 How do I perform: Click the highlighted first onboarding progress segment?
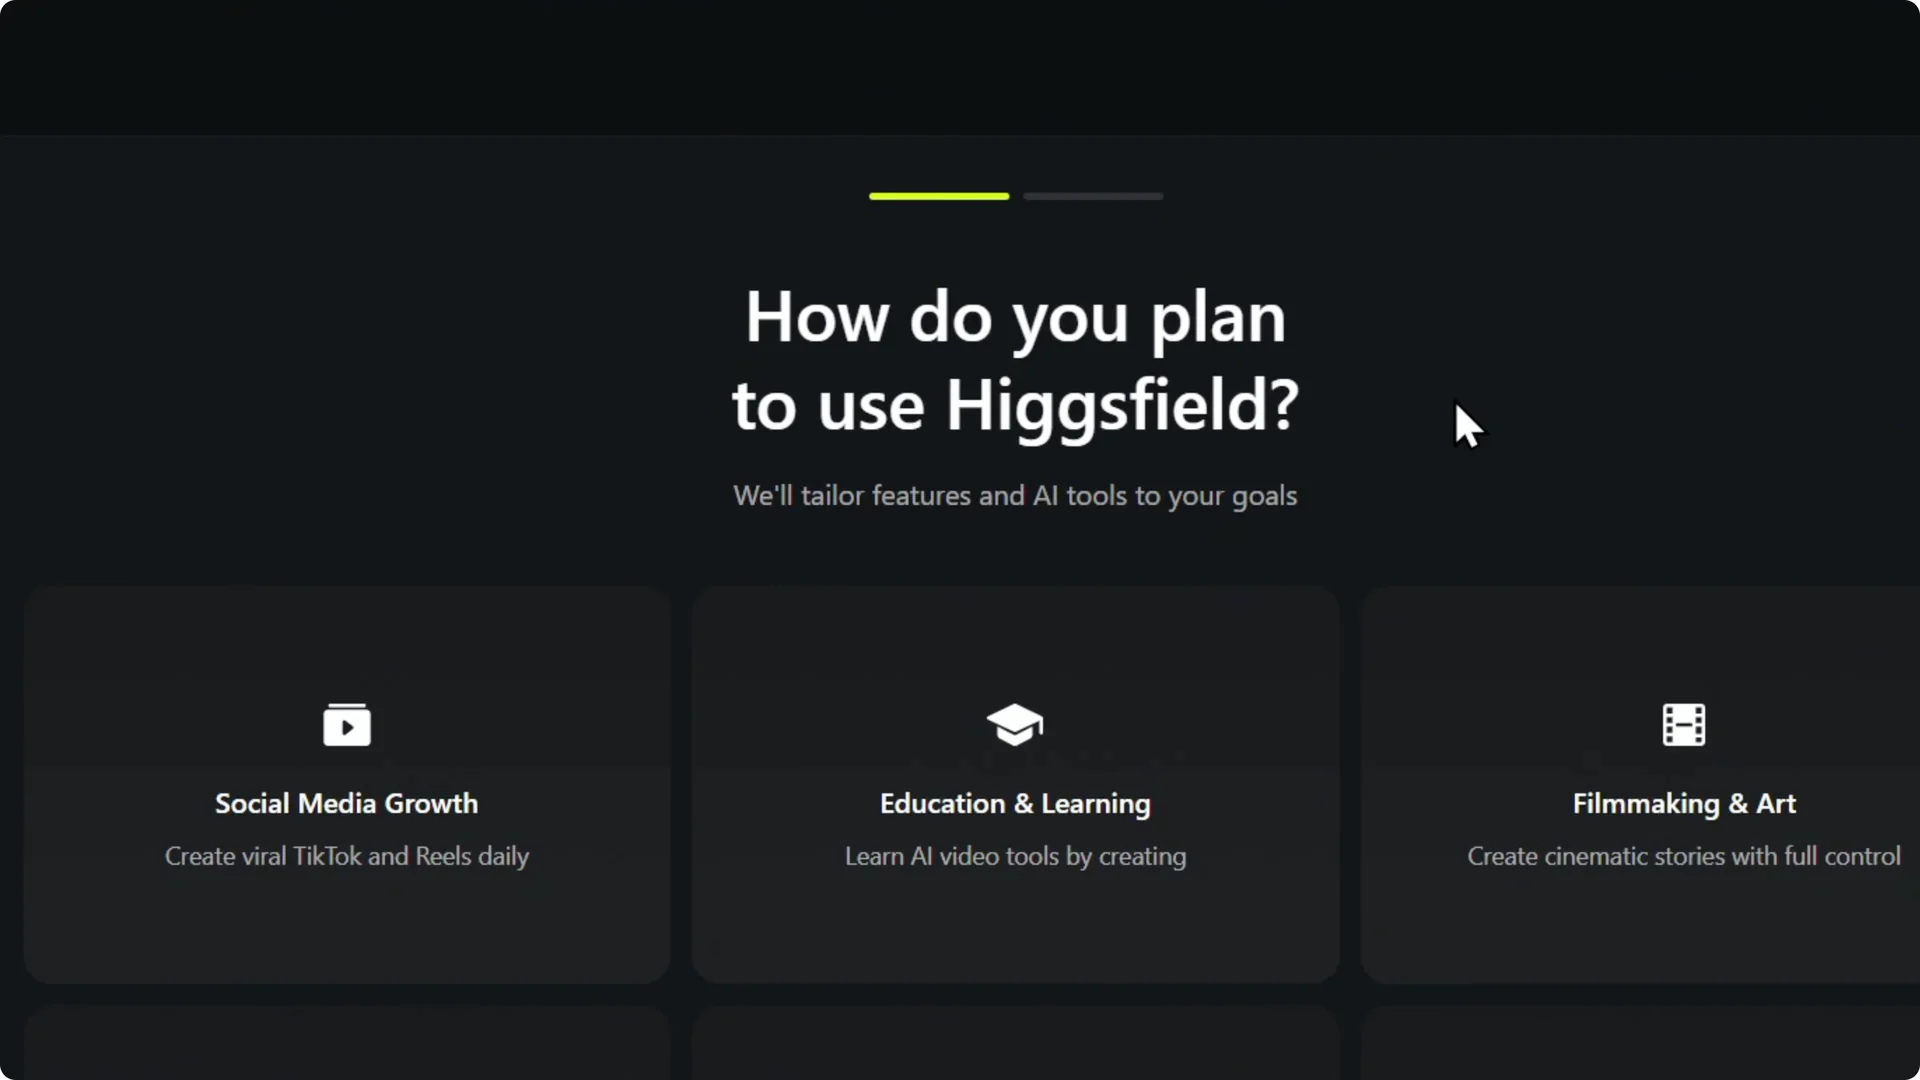click(x=938, y=196)
